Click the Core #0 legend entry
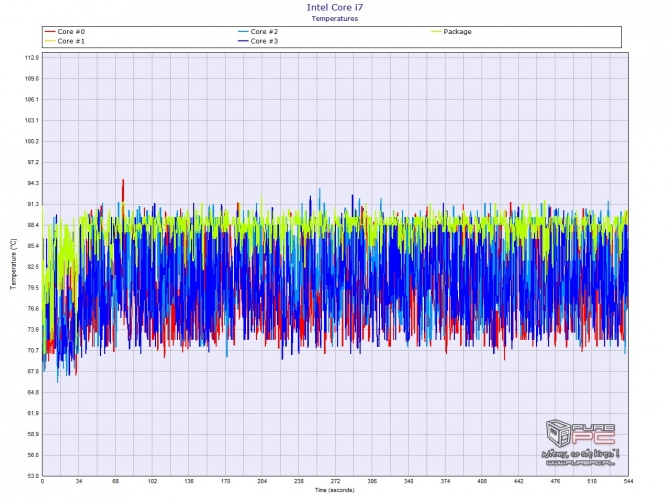The height and width of the screenshot is (502, 670). tap(65, 32)
